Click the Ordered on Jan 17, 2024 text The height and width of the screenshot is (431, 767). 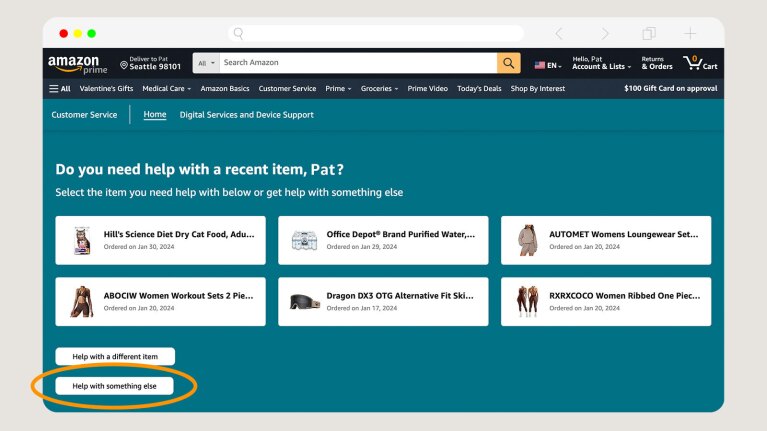pyautogui.click(x=362, y=308)
